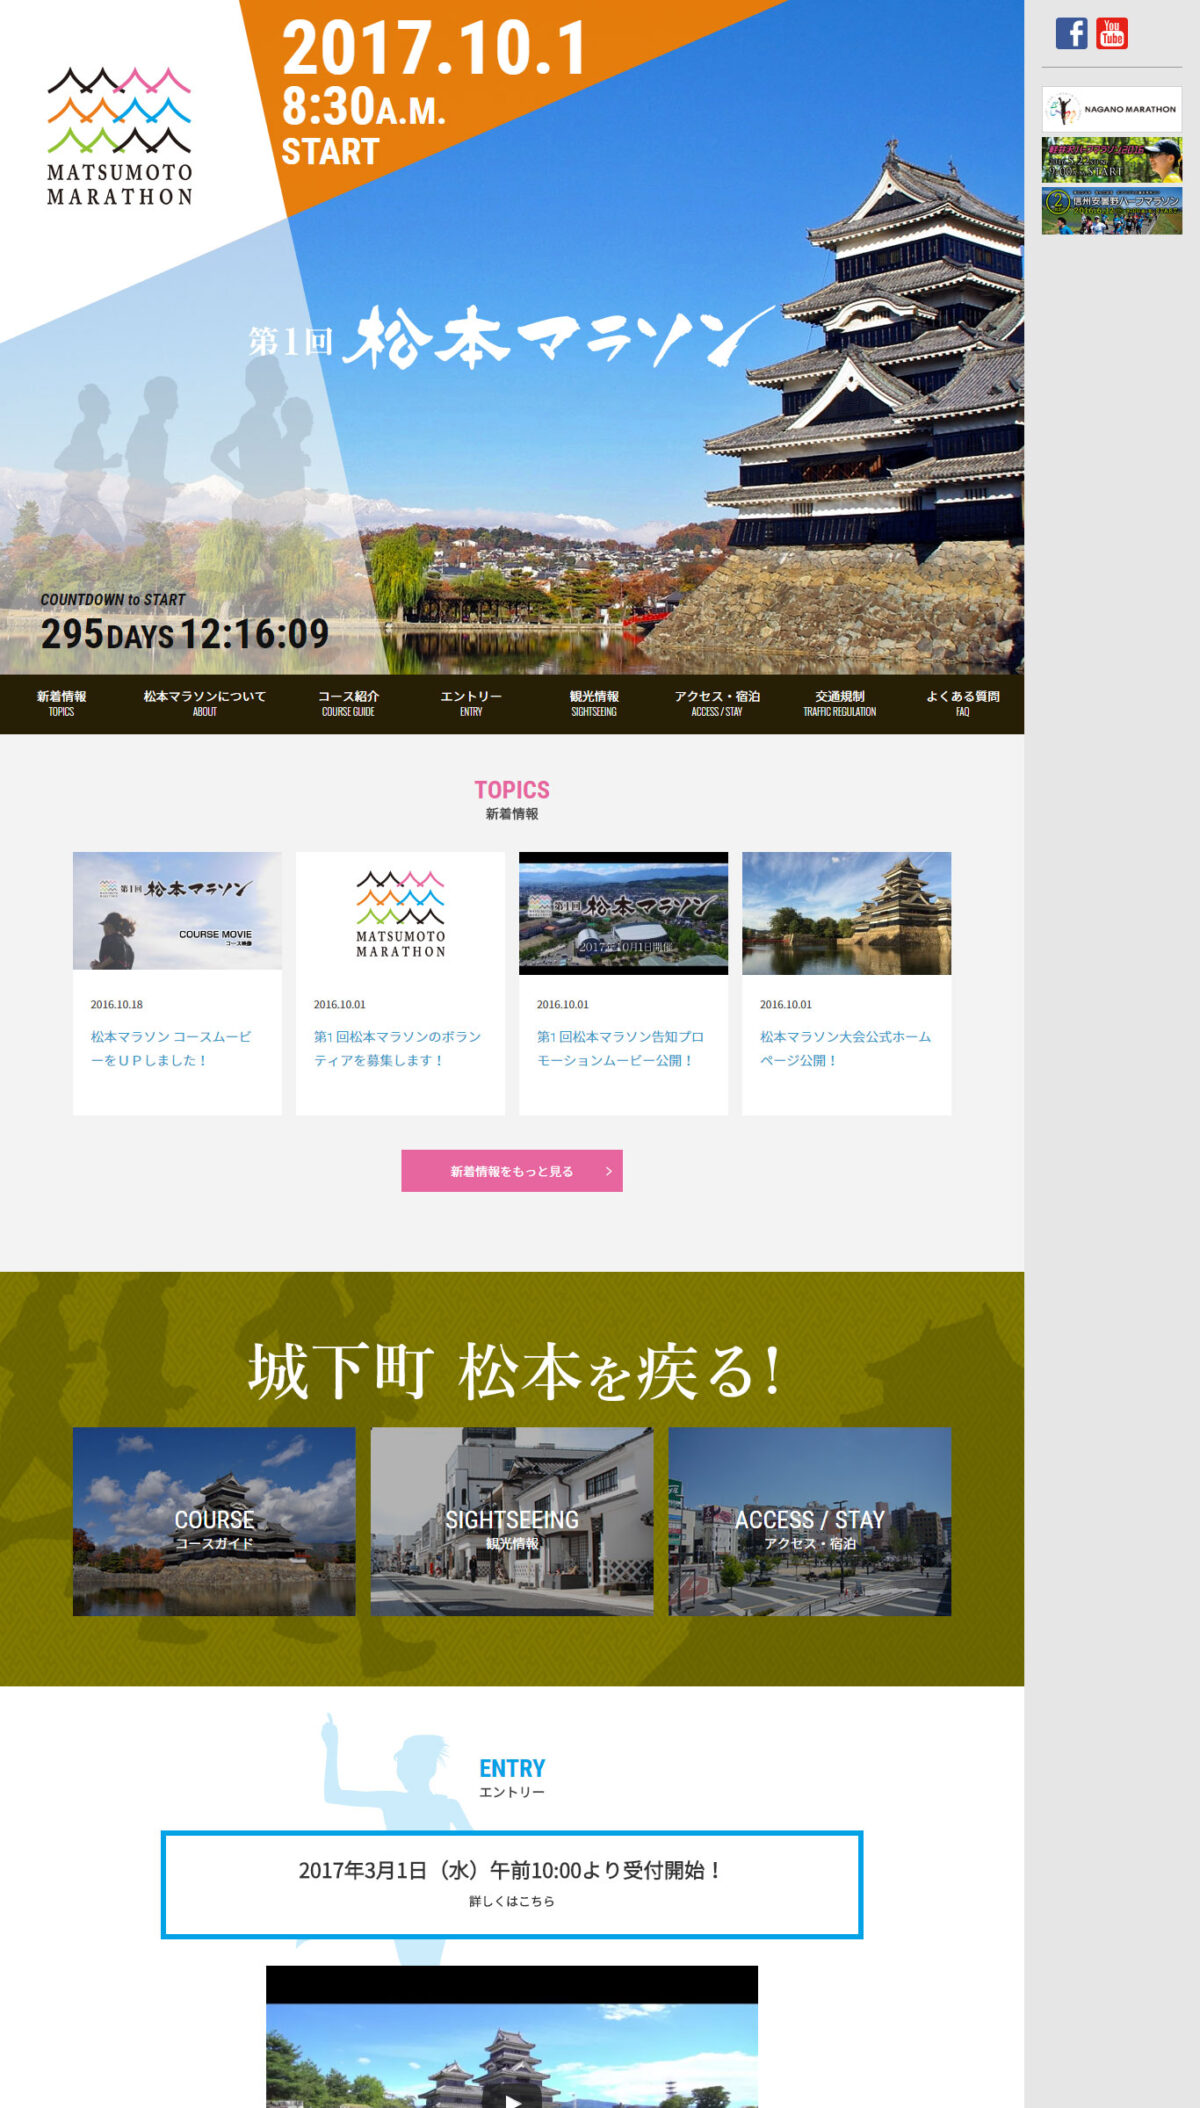1200x2108 pixels.
Task: Read 松本マラソン コースムービーをUPしました article
Action: (171, 1048)
